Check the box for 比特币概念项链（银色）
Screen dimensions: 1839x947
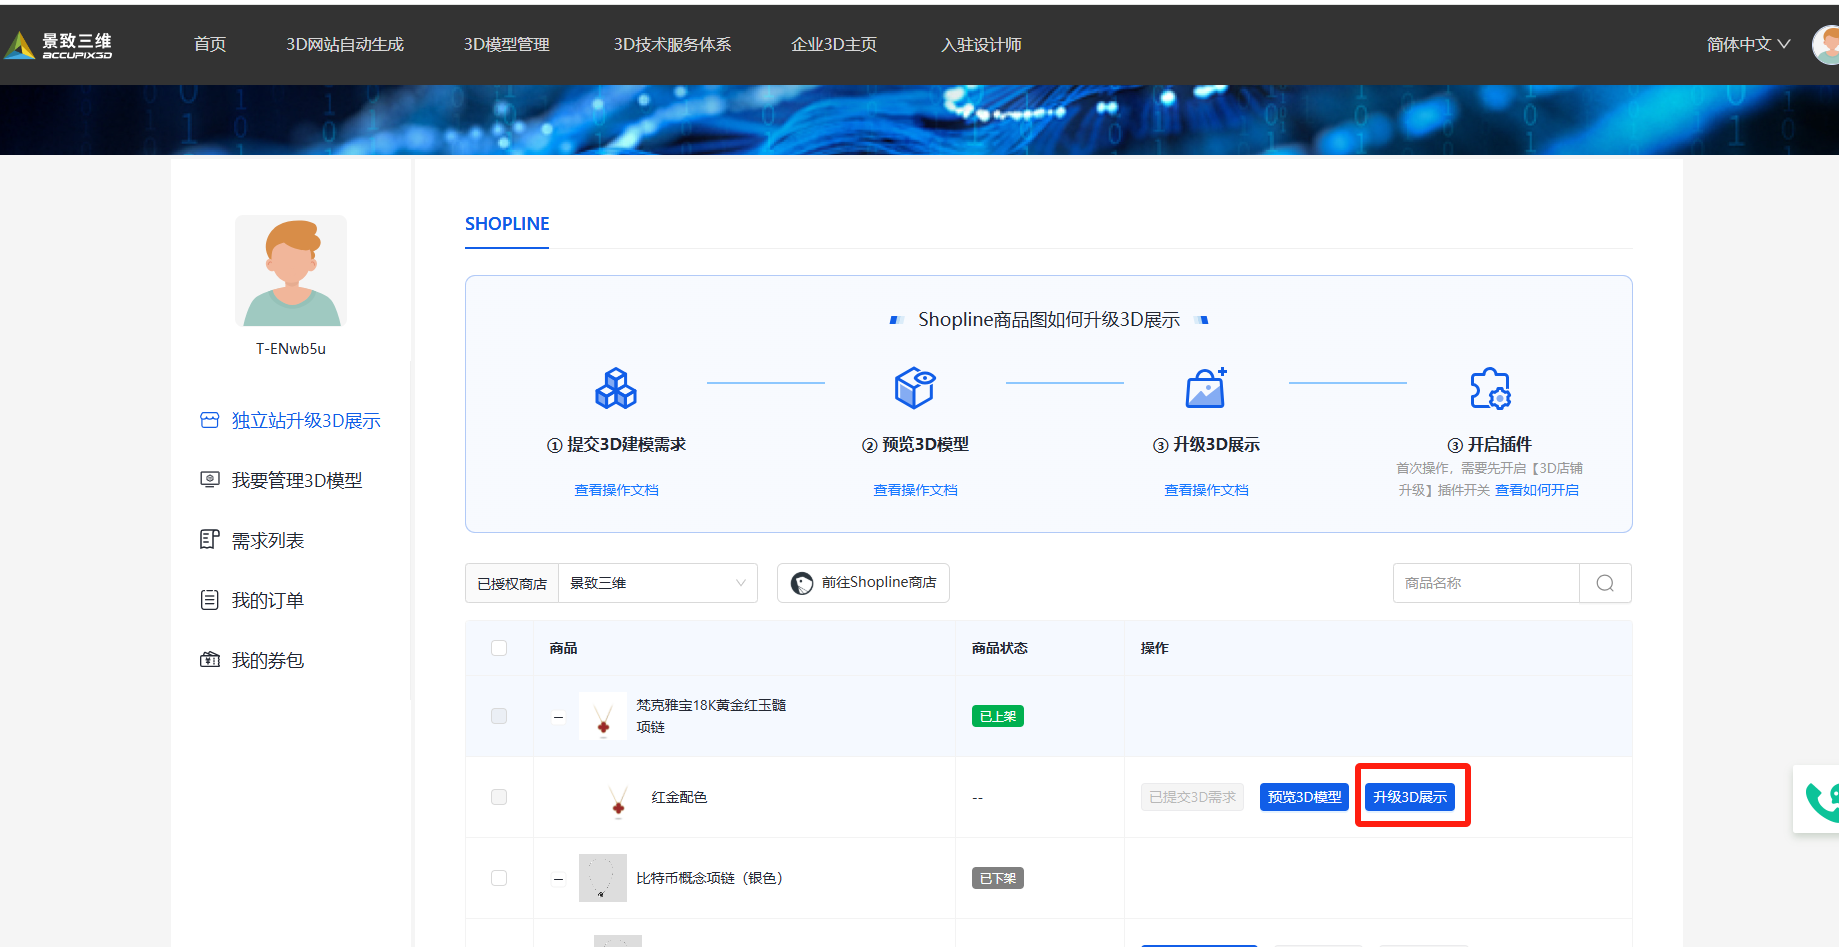[499, 878]
